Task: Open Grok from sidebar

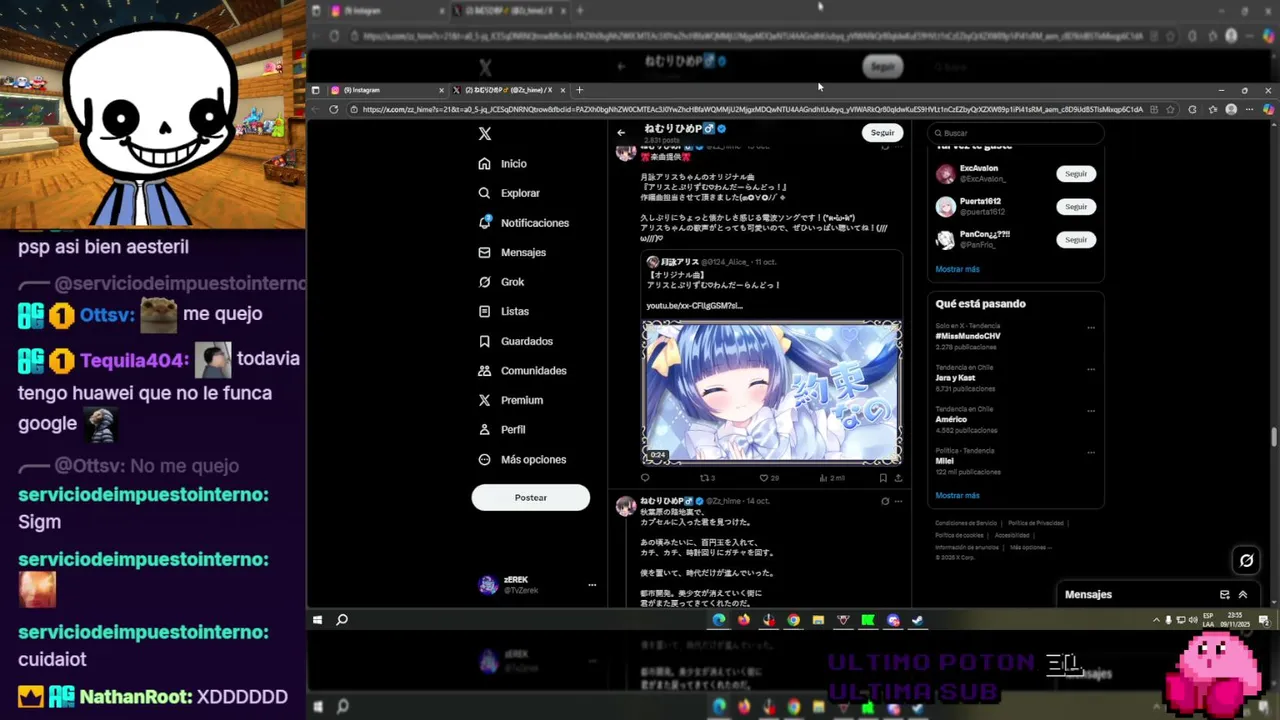Action: (x=502, y=282)
